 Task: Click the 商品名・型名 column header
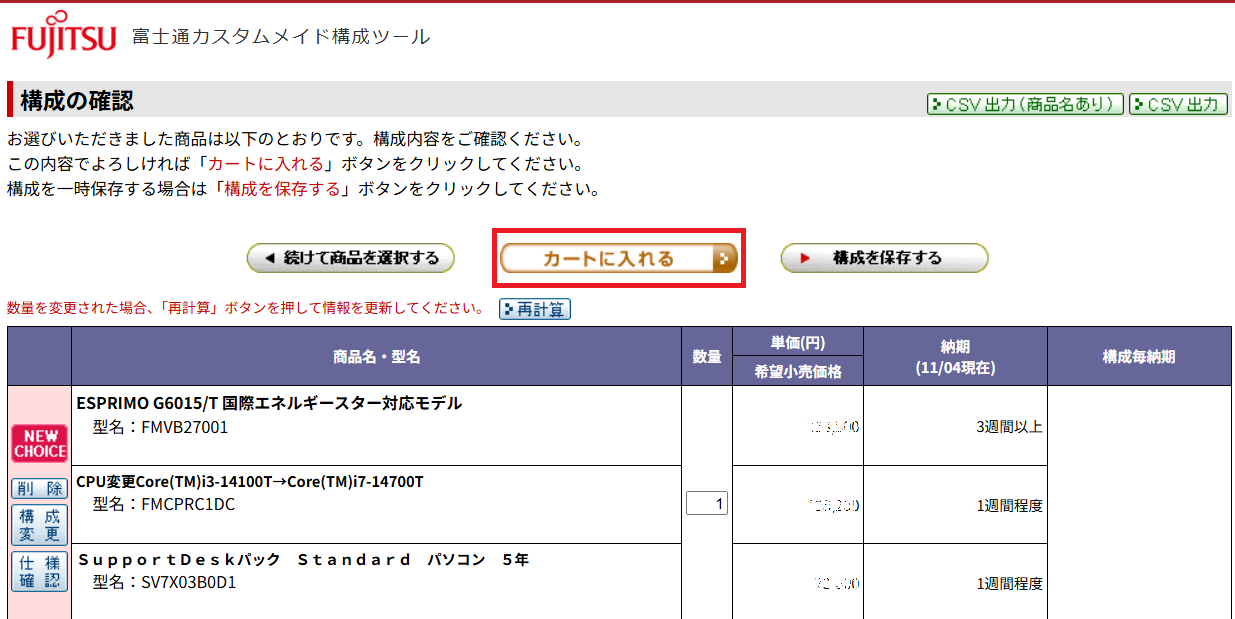pyautogui.click(x=376, y=357)
